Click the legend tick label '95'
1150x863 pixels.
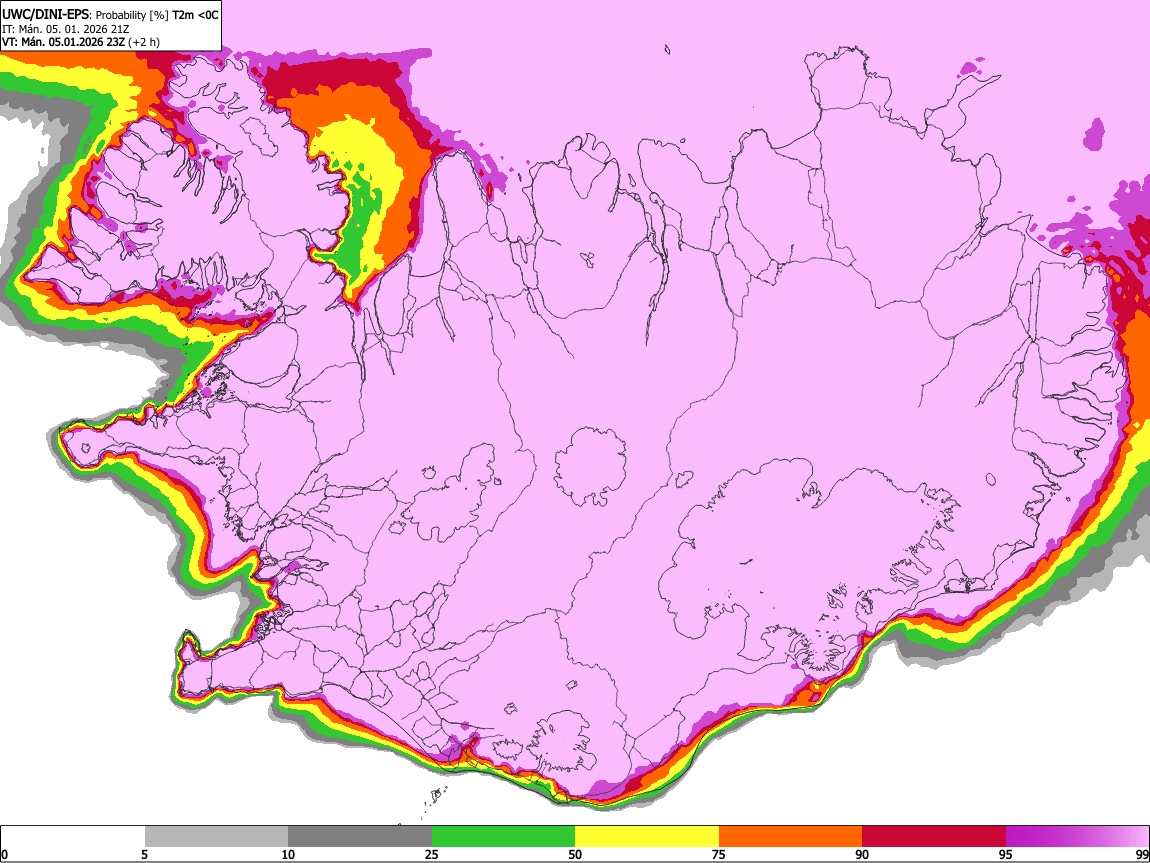coord(1006,855)
